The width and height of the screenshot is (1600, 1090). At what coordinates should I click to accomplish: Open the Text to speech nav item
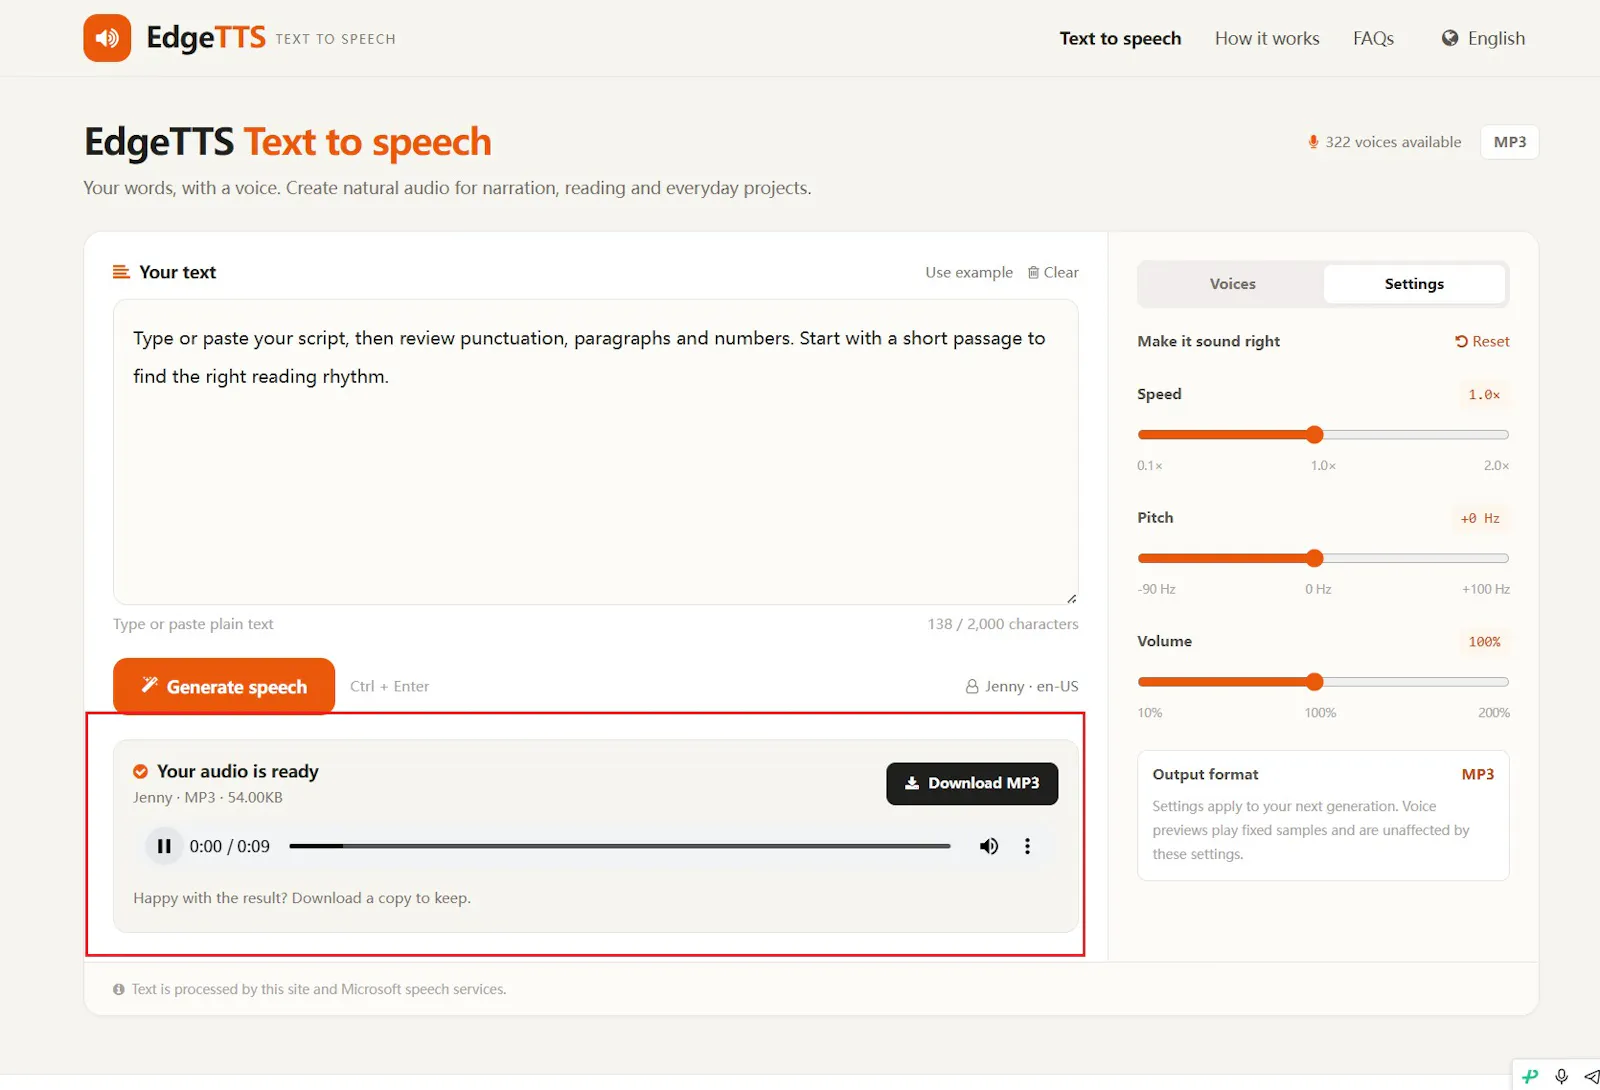click(x=1120, y=38)
